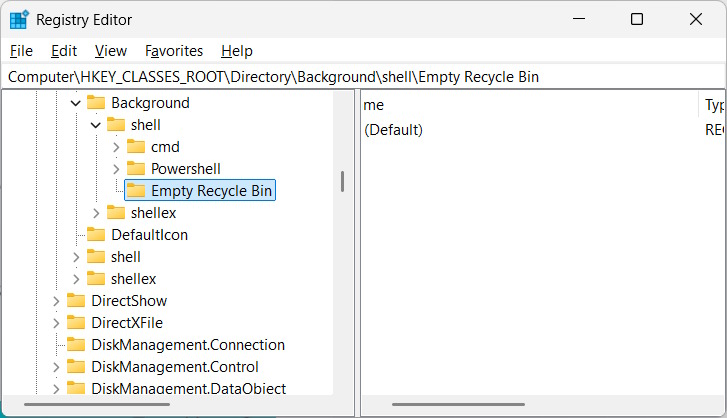The height and width of the screenshot is (418, 727).
Task: Collapse the shell key under Background
Action: click(x=96, y=125)
